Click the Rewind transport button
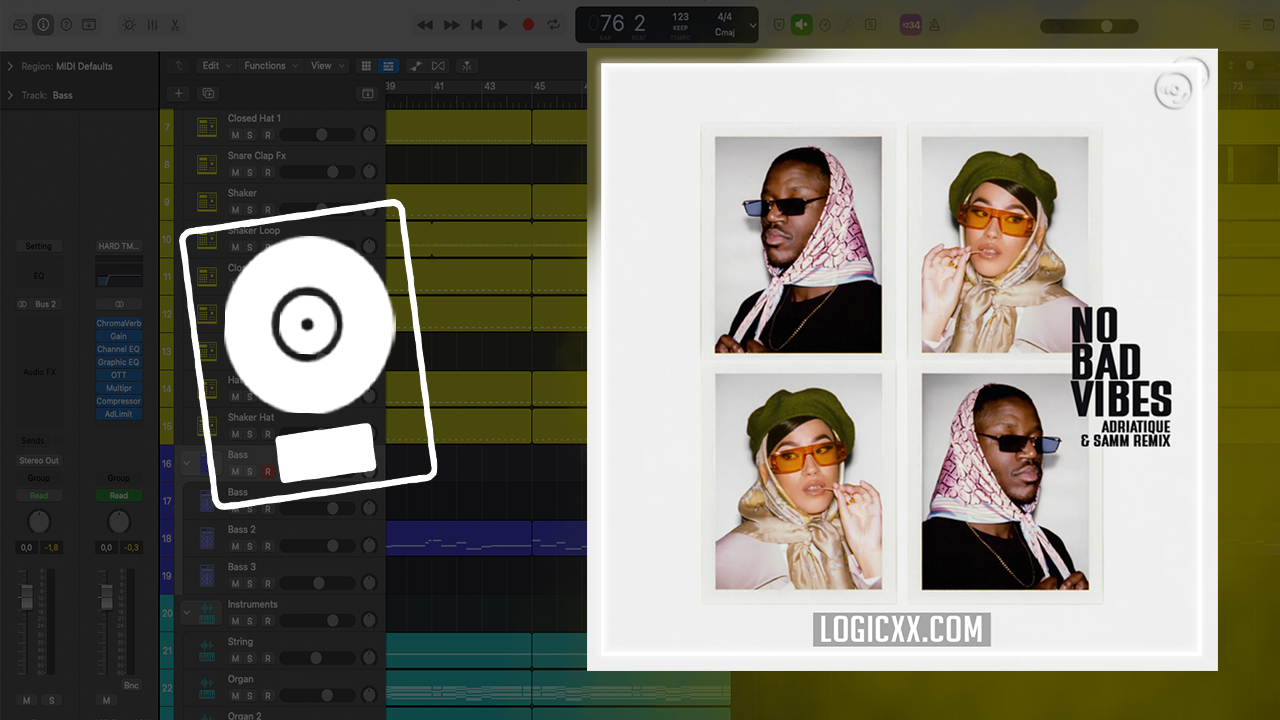1280x720 pixels. [425, 25]
